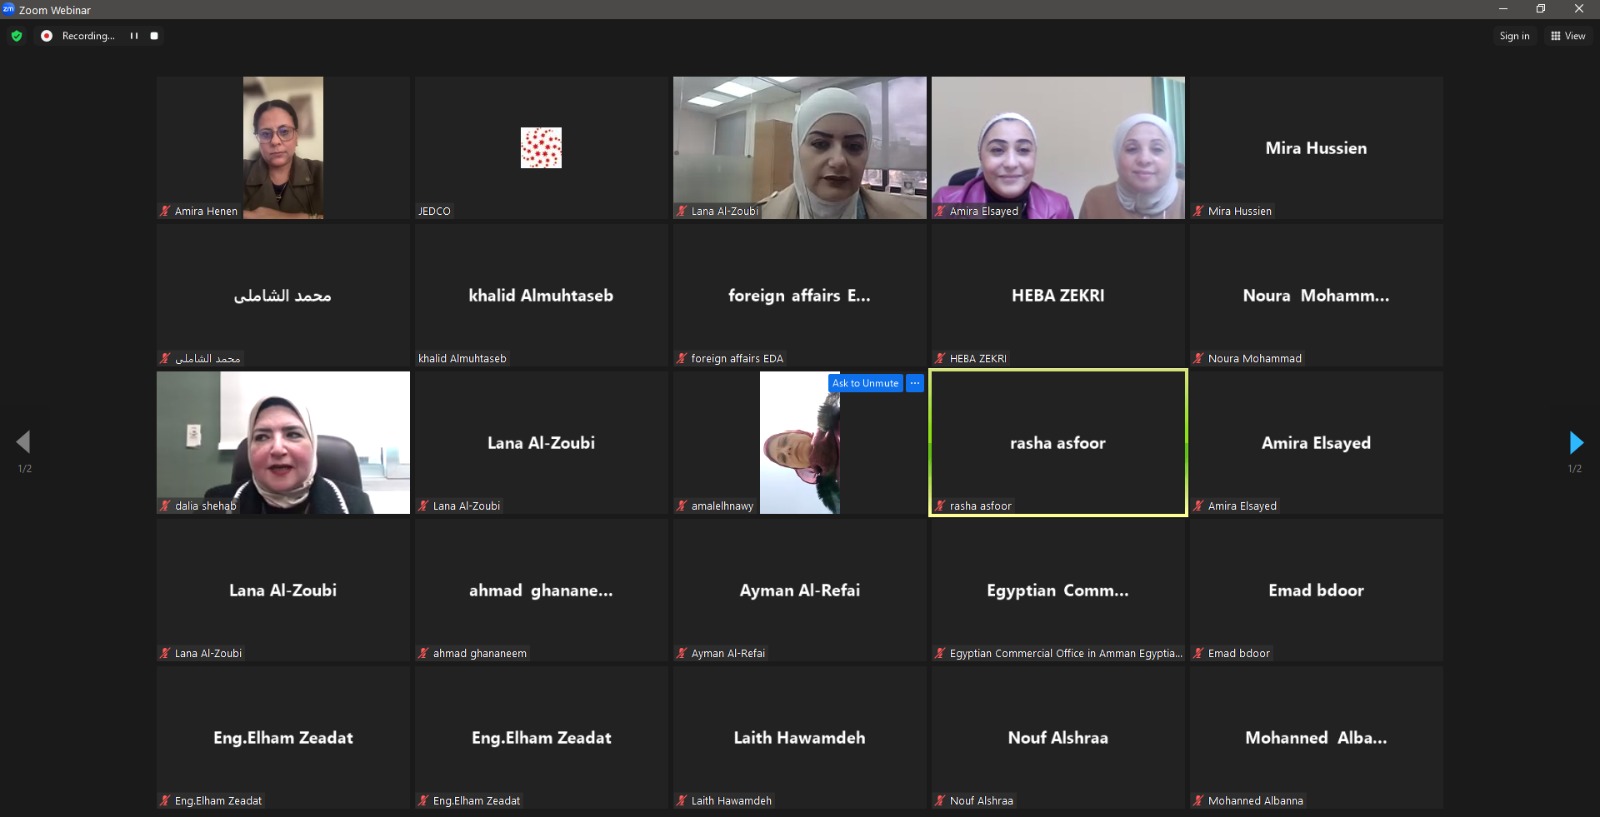Pause the recording
Screen dimensions: 1600x817
tap(134, 36)
